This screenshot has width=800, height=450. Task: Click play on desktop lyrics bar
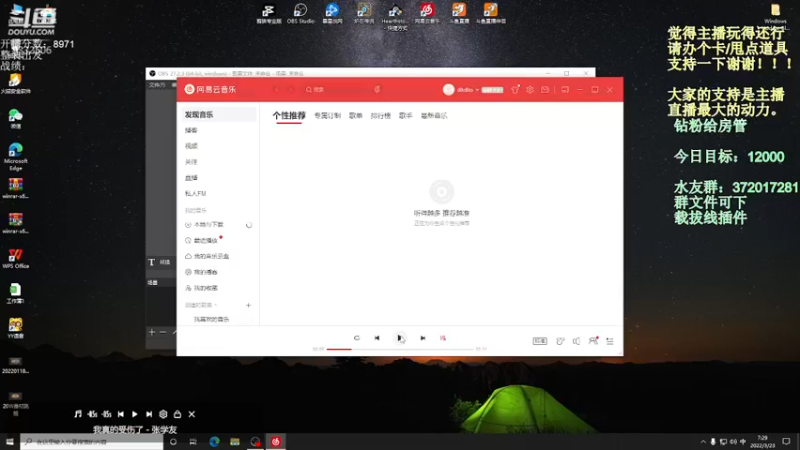tap(135, 414)
